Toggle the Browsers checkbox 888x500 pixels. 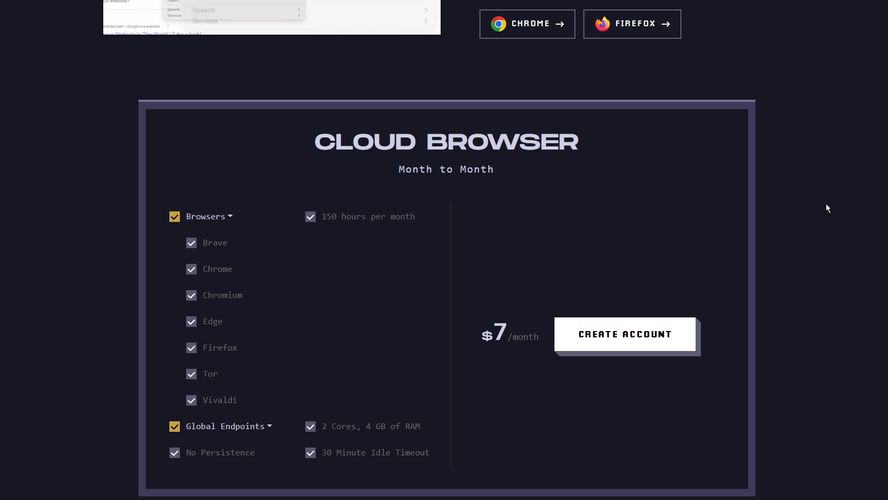click(x=174, y=217)
